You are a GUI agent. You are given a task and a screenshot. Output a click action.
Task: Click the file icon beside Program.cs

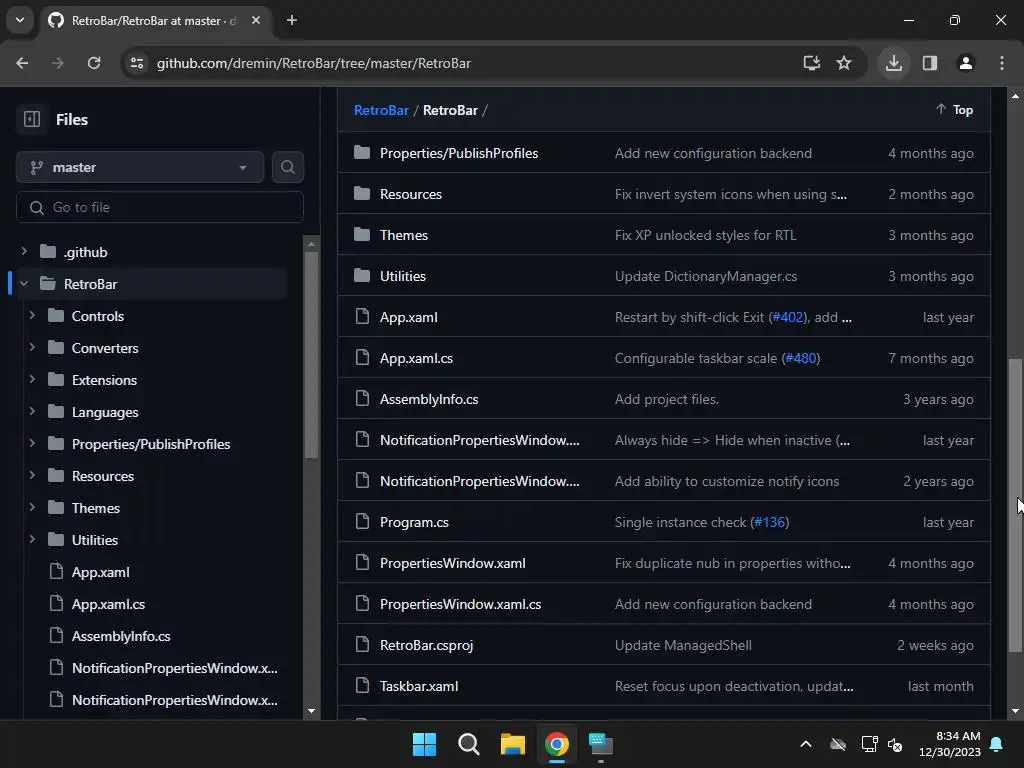362,522
